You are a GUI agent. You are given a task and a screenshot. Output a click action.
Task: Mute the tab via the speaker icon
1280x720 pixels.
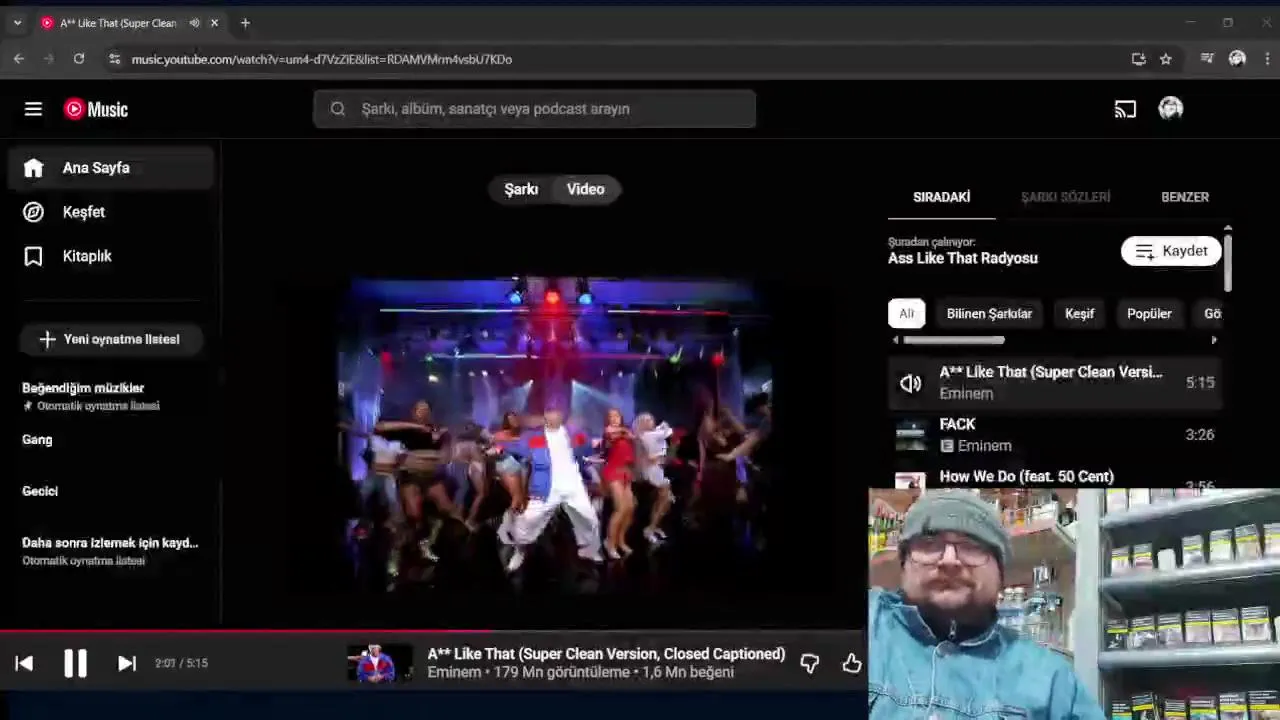(194, 23)
